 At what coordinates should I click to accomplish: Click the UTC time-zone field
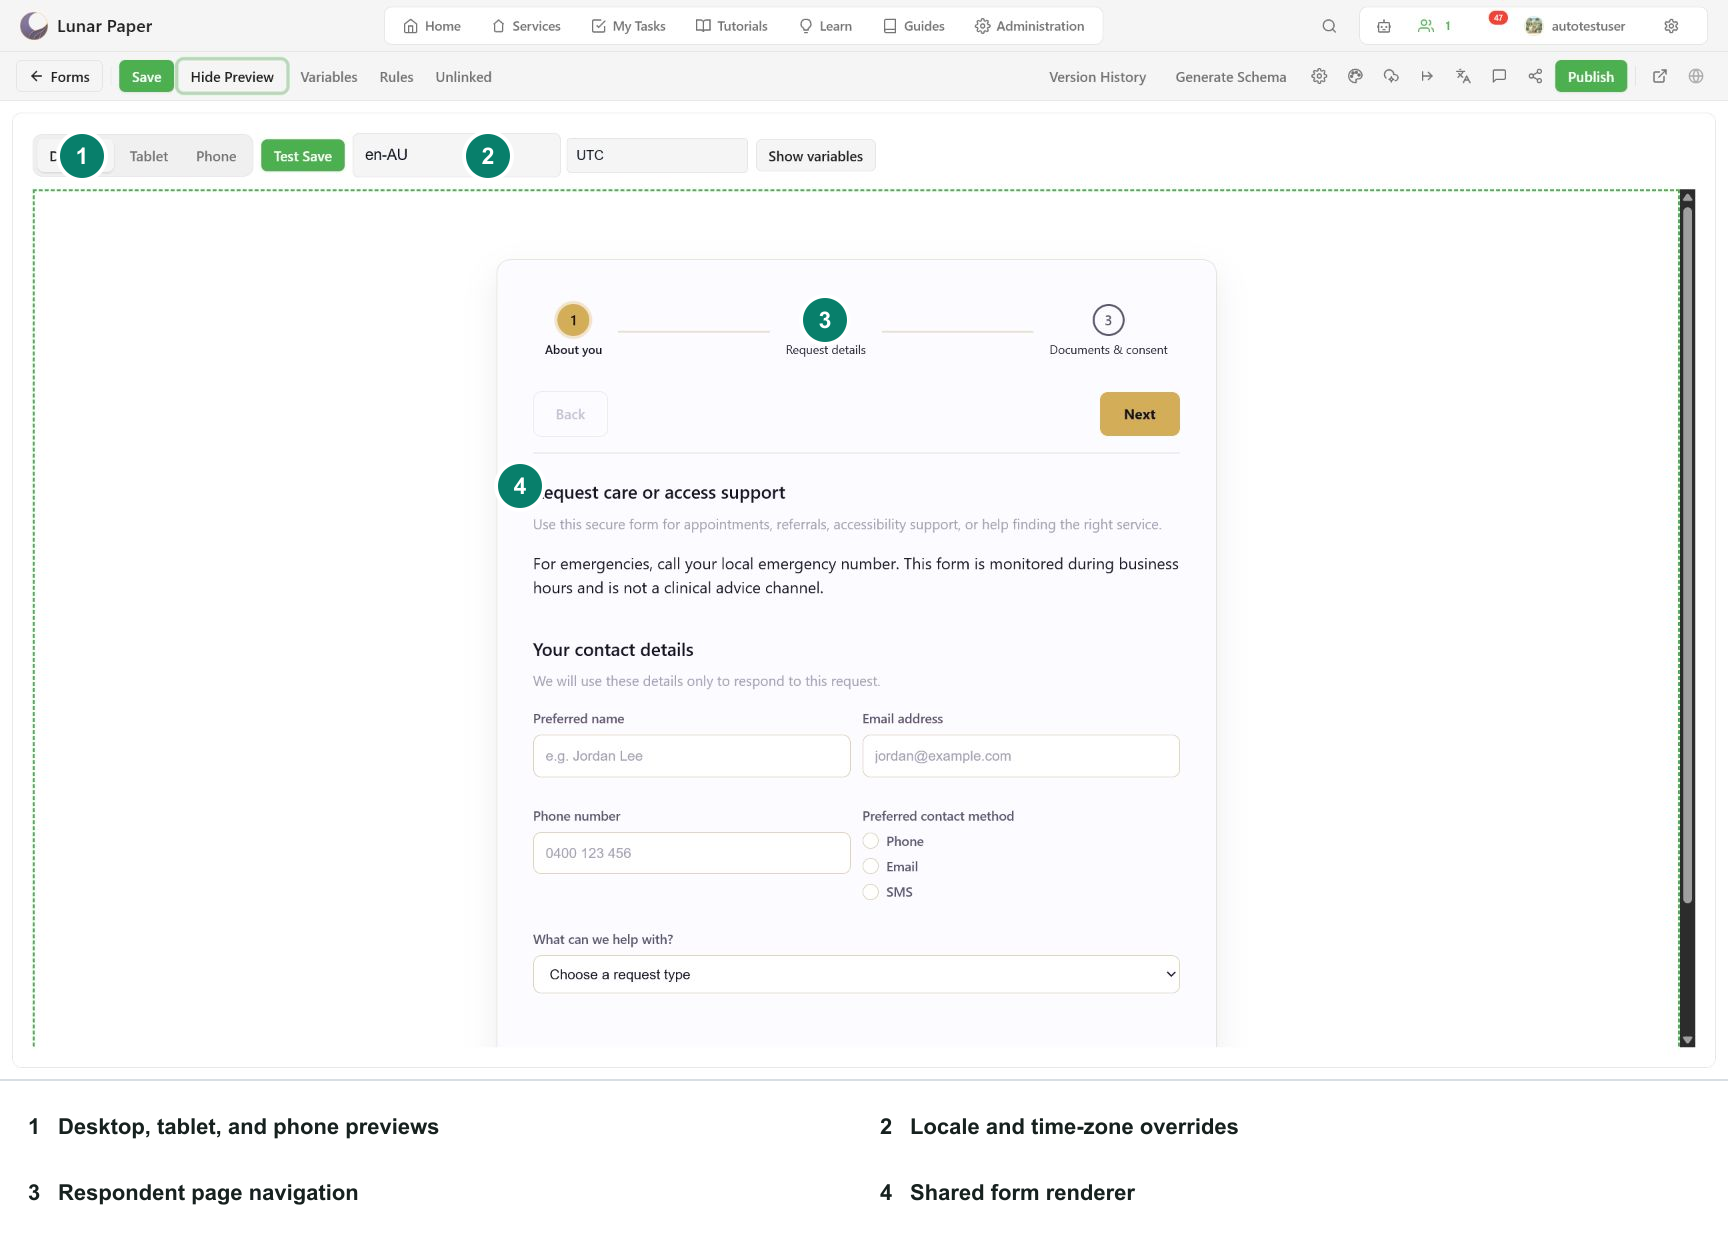point(657,155)
